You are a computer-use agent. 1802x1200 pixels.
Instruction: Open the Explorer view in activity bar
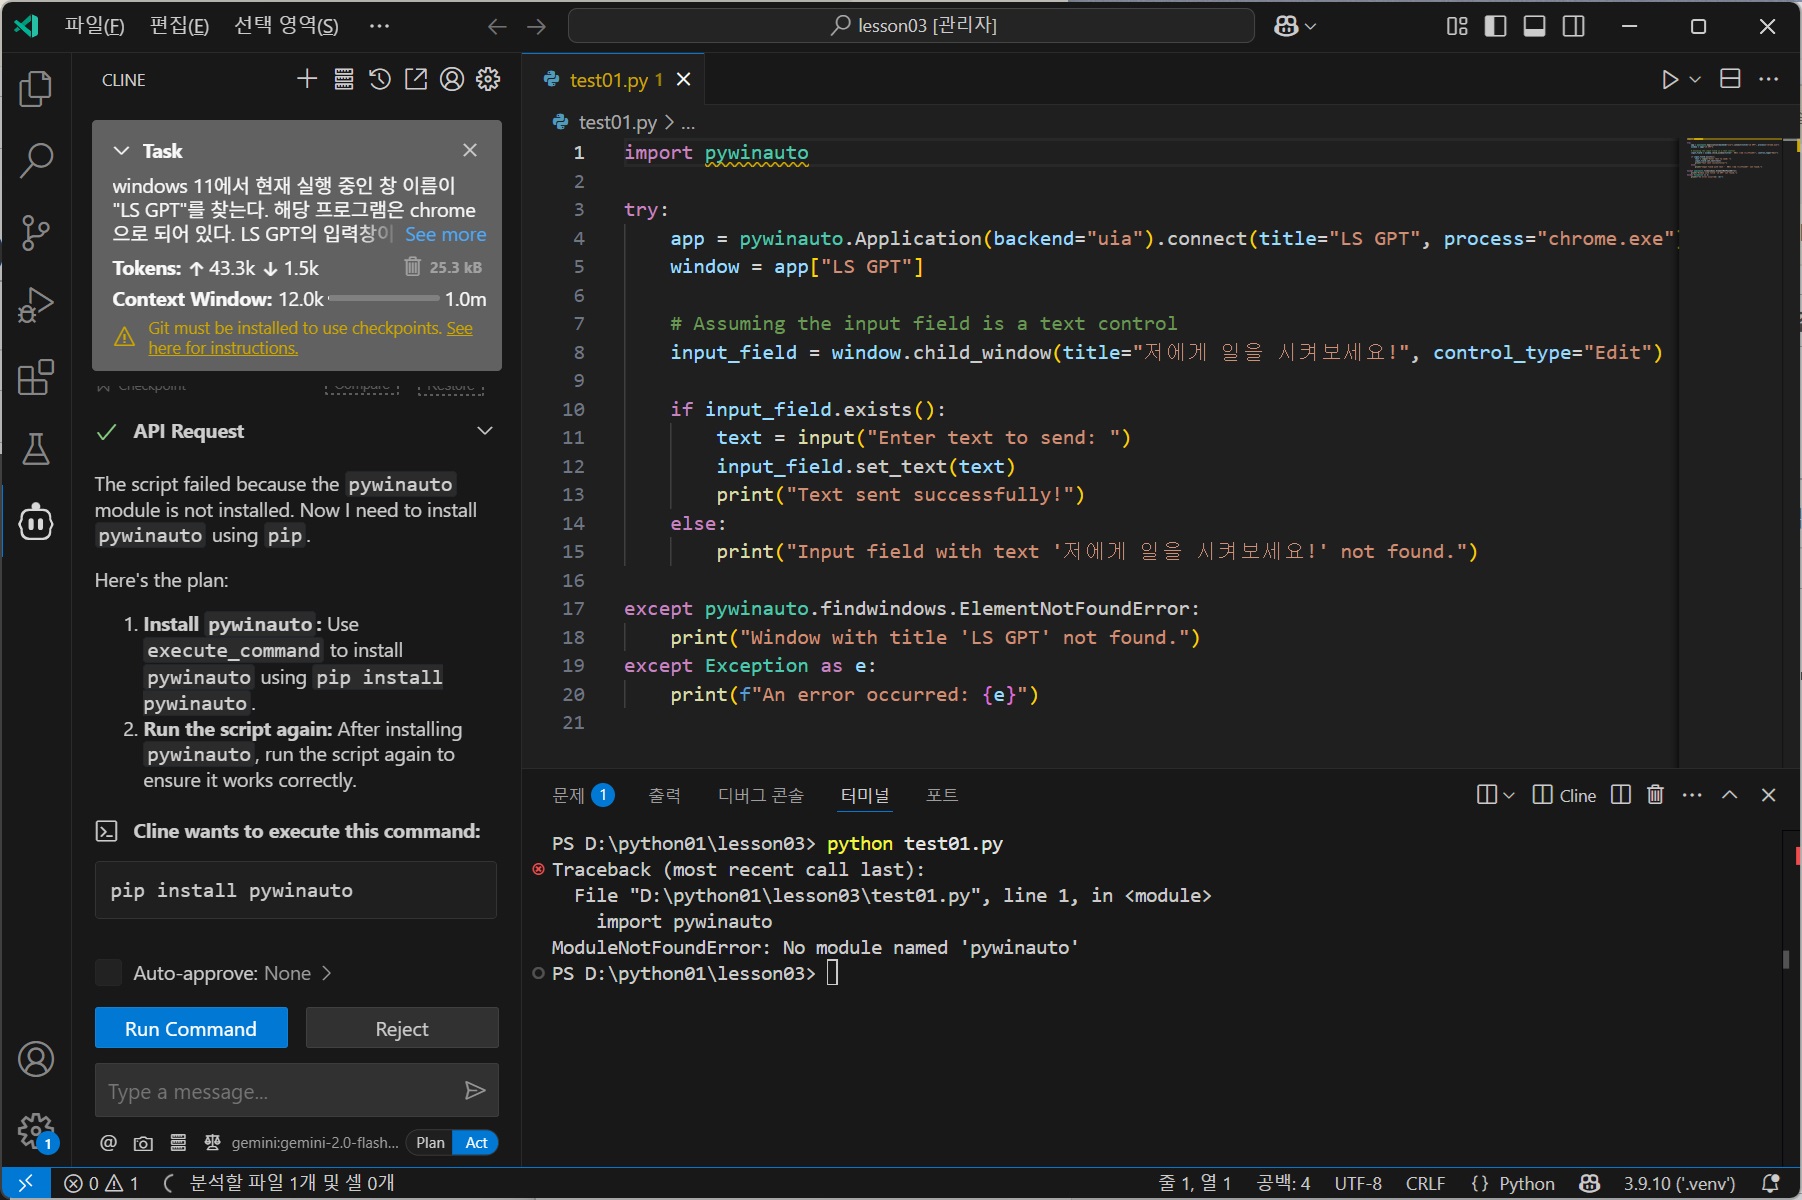pyautogui.click(x=35, y=89)
